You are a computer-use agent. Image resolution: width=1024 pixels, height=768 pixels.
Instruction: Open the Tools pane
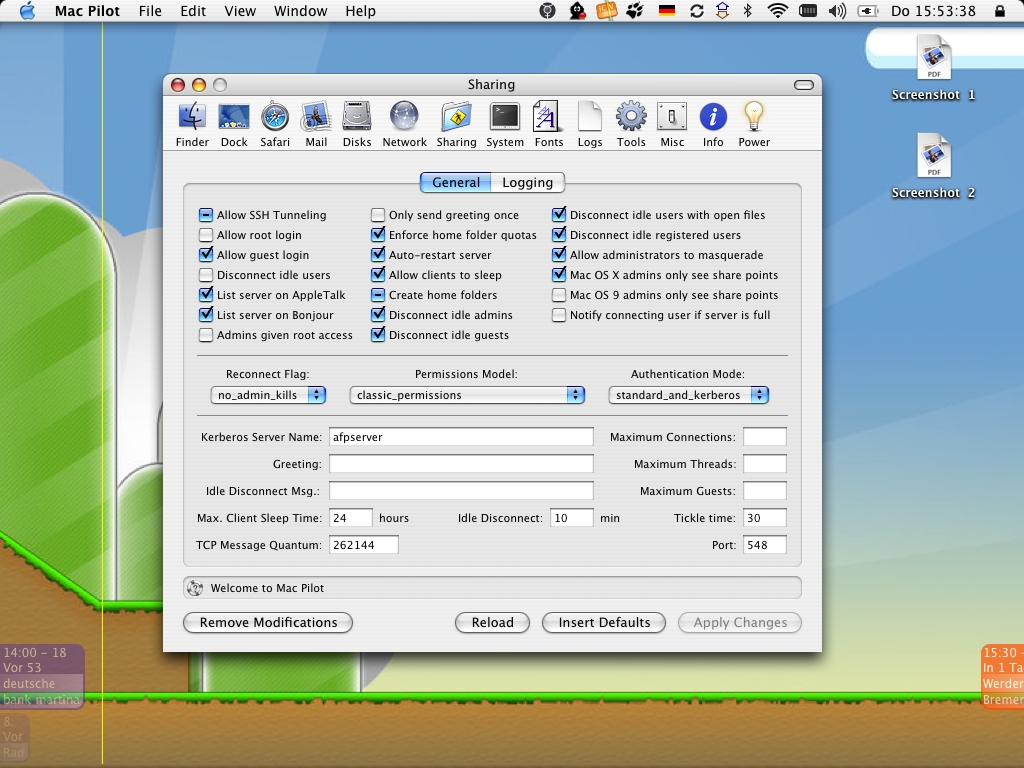coord(631,125)
